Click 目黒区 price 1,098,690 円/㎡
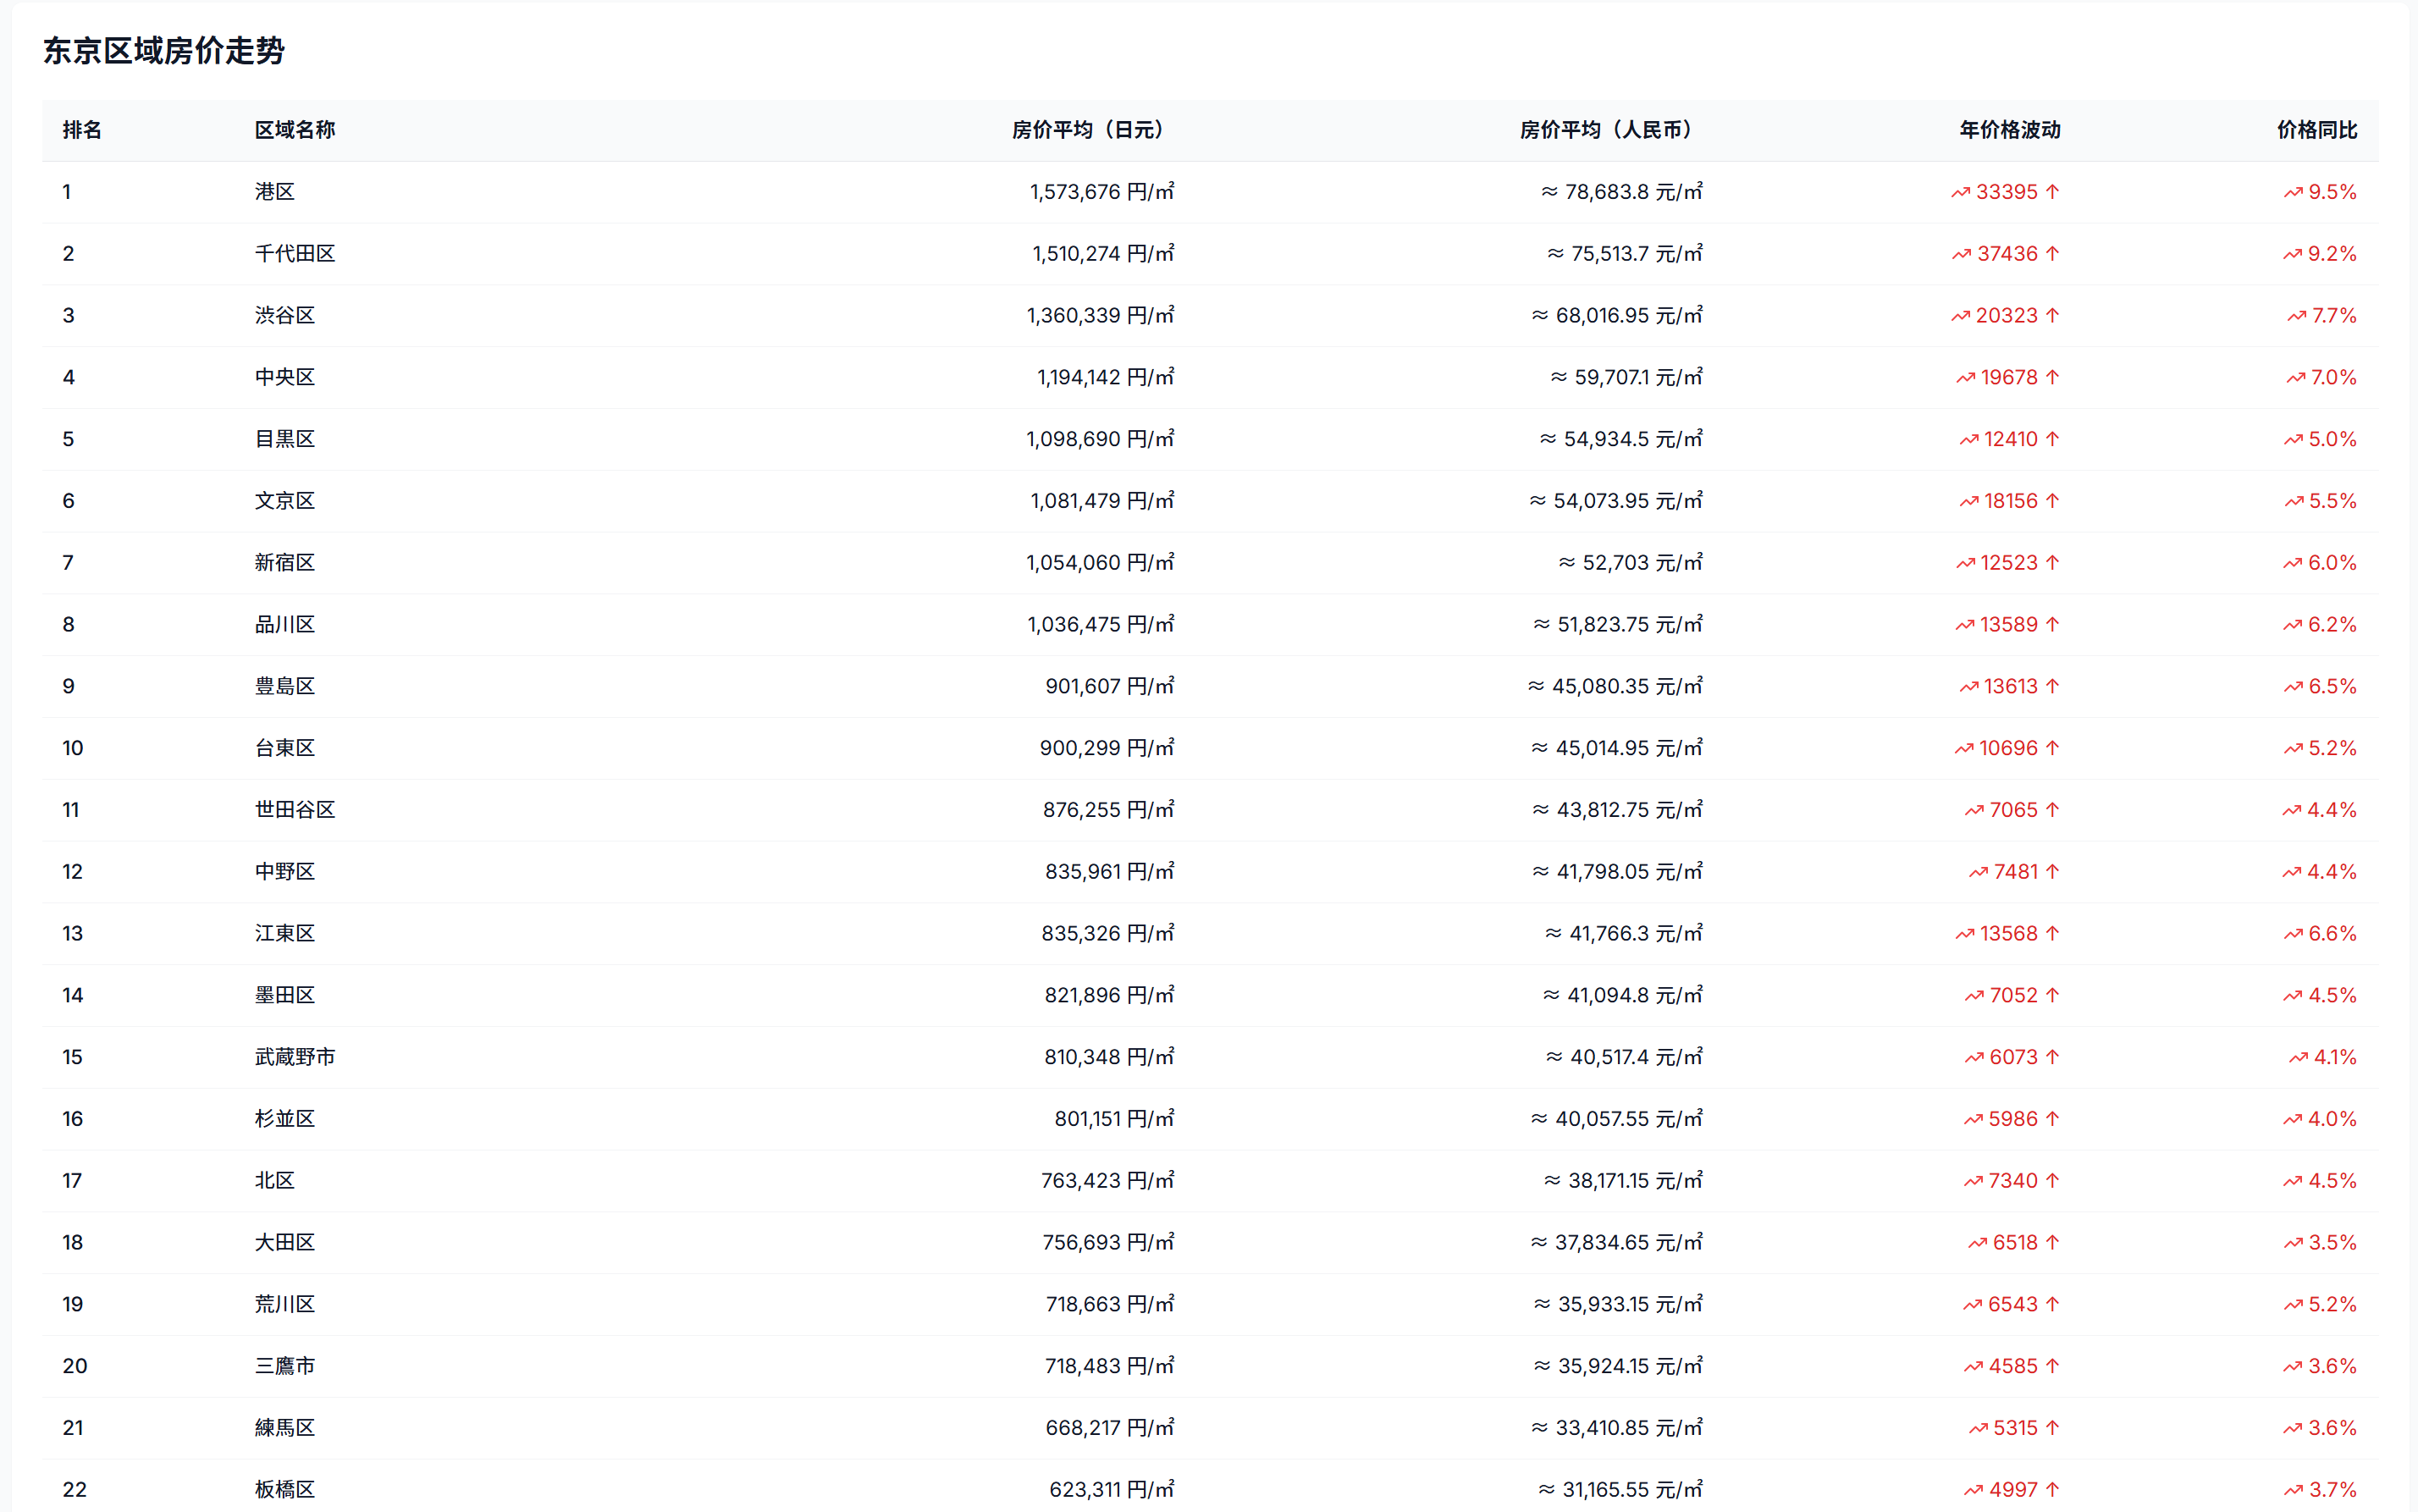The width and height of the screenshot is (2418, 1512). pos(1099,439)
